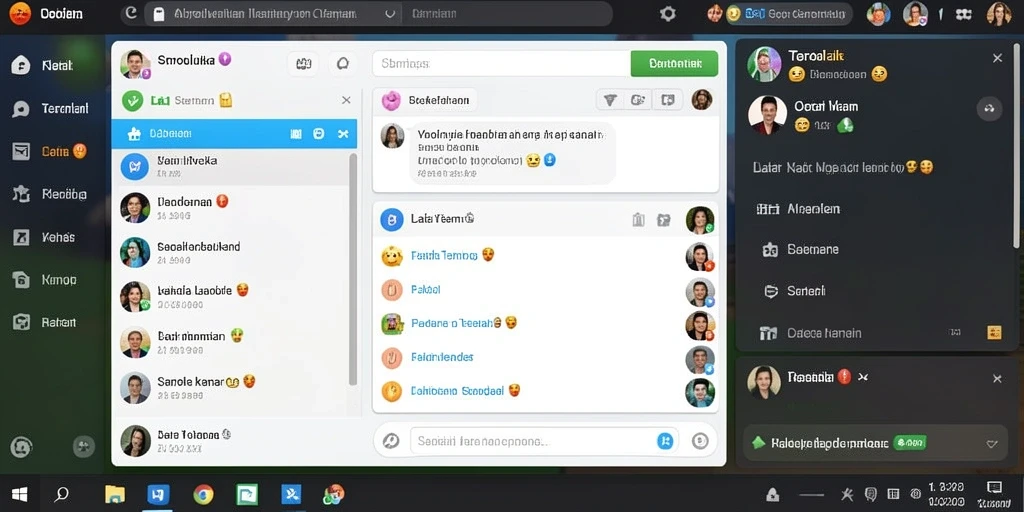1024x512 pixels.
Task: Click the flag icon right of the camera icon
Action: click(x=667, y=100)
